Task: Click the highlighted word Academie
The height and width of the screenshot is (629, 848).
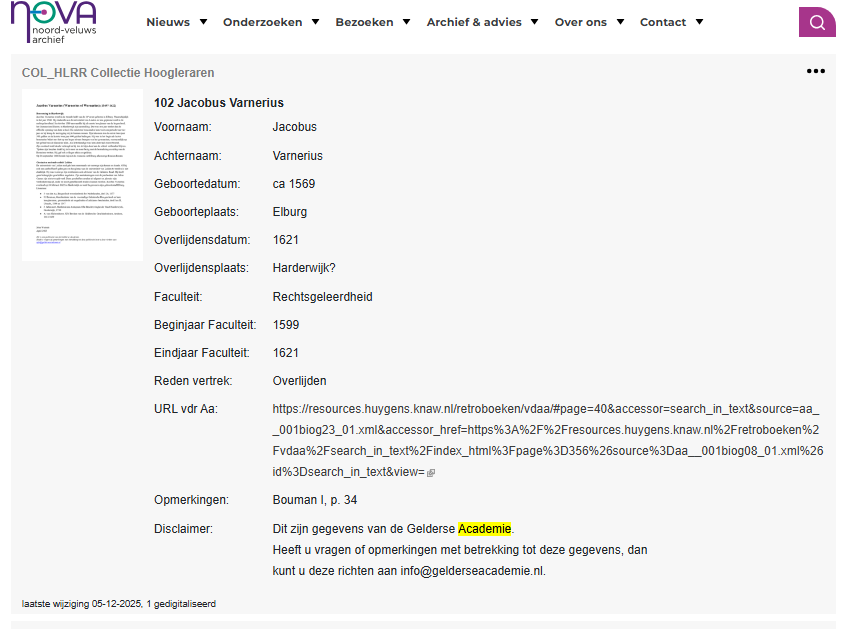Action: pos(484,529)
